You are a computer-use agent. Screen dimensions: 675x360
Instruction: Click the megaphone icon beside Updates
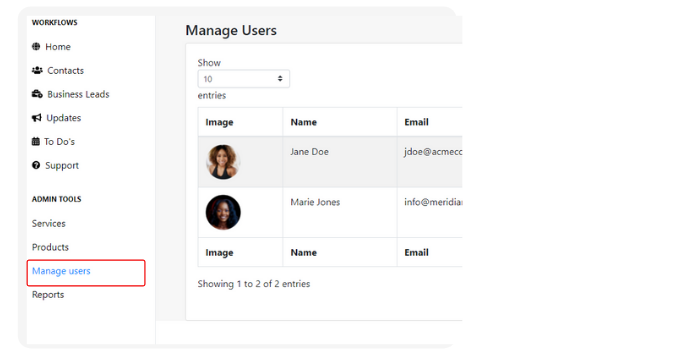click(x=37, y=118)
